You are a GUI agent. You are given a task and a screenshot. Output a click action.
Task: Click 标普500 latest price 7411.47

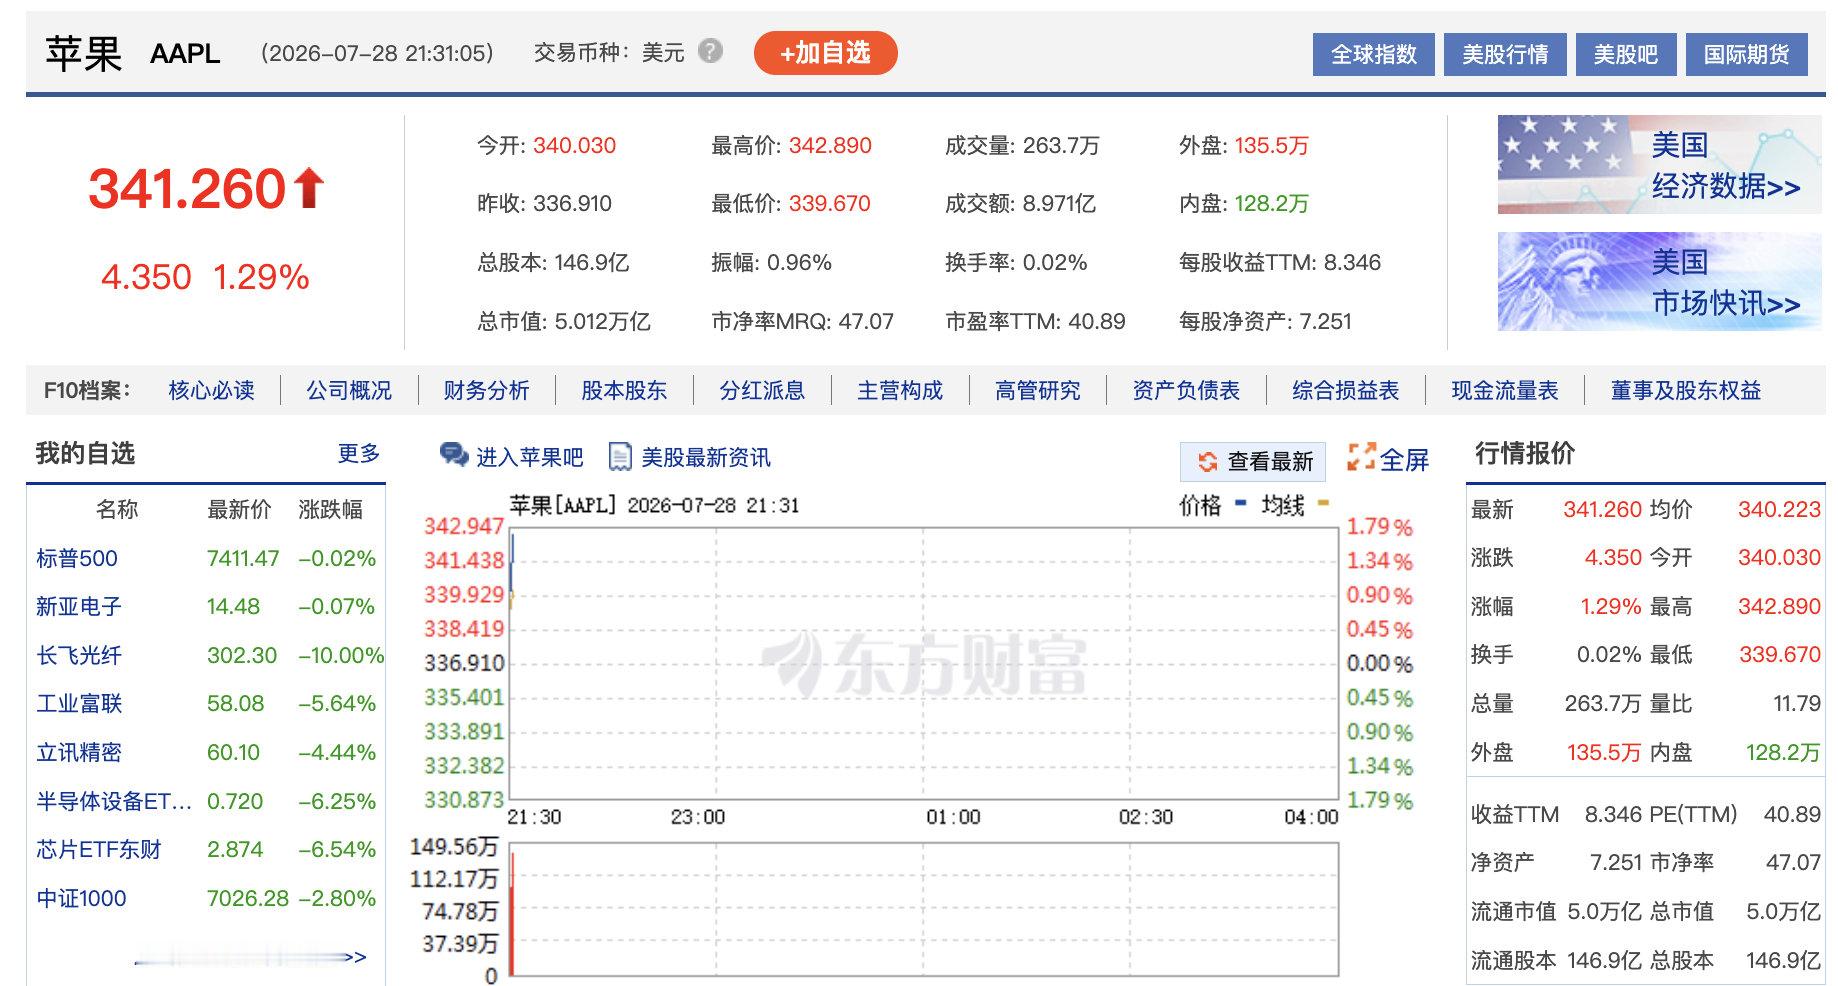tap(243, 558)
